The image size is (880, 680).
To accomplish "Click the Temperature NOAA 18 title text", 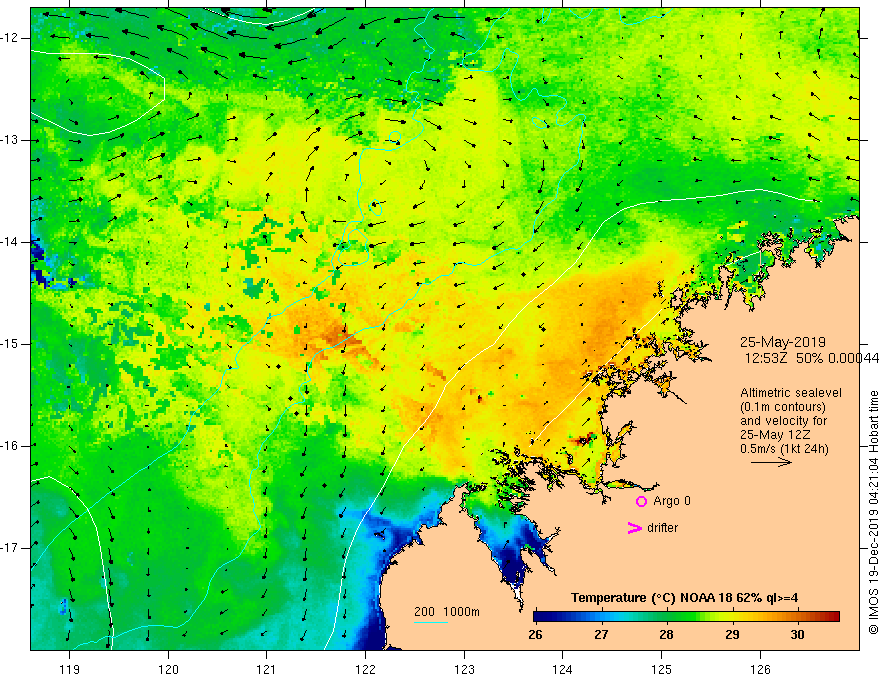I will coord(684,598).
